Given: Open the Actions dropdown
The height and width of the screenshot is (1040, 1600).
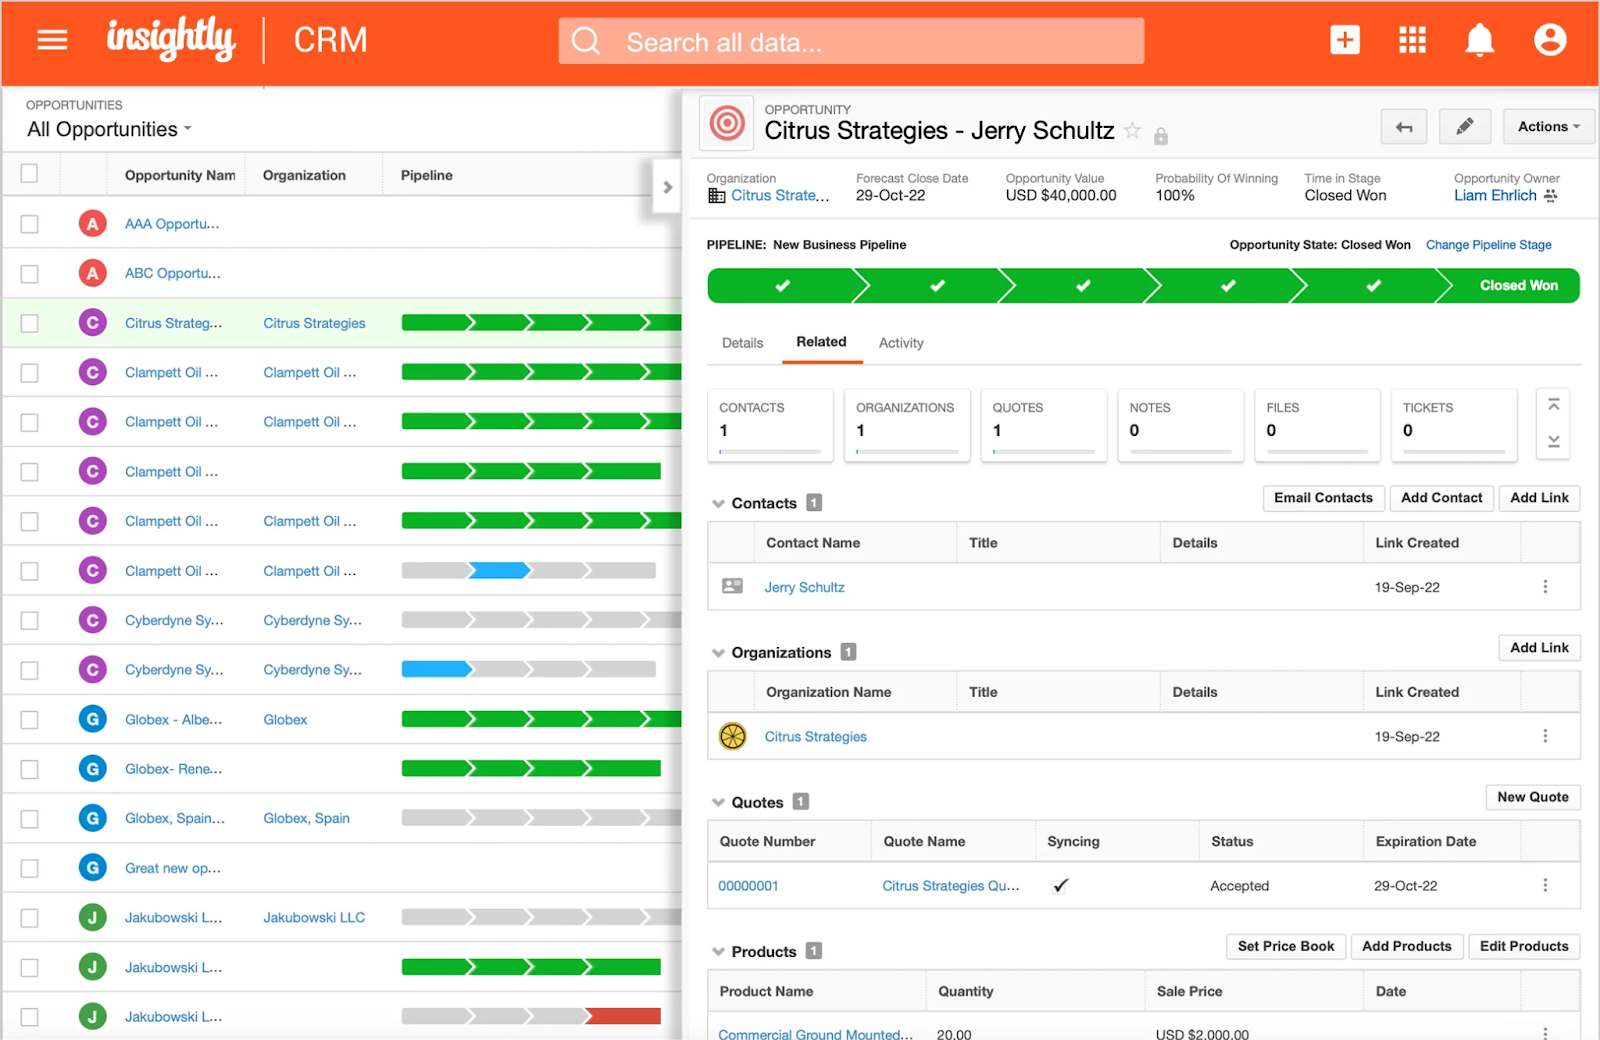Looking at the screenshot, I should tap(1548, 126).
